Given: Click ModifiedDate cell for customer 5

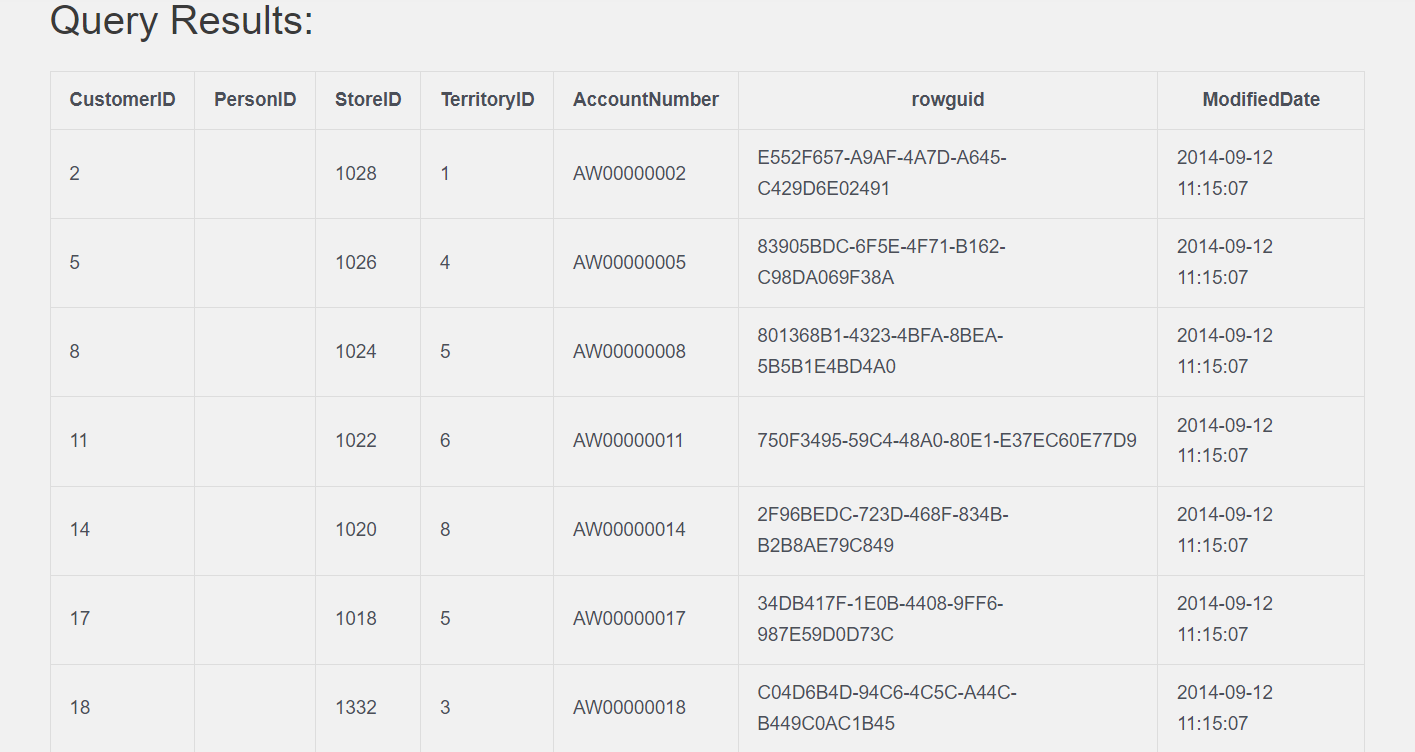Looking at the screenshot, I should tap(1224, 262).
